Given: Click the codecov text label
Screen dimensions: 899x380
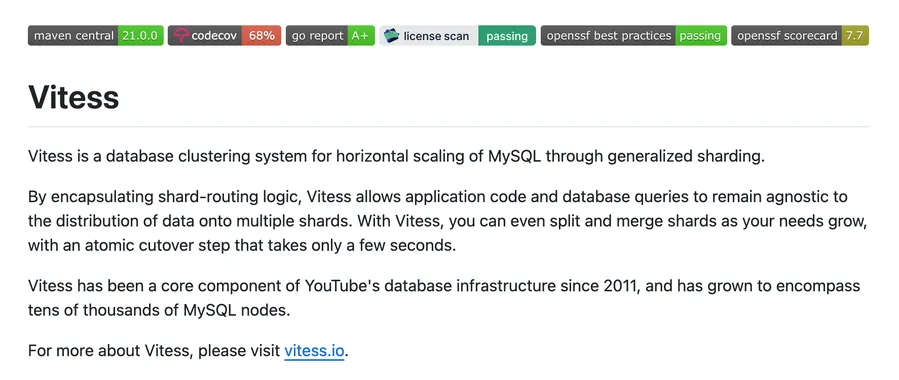Looking at the screenshot, I should point(214,36).
